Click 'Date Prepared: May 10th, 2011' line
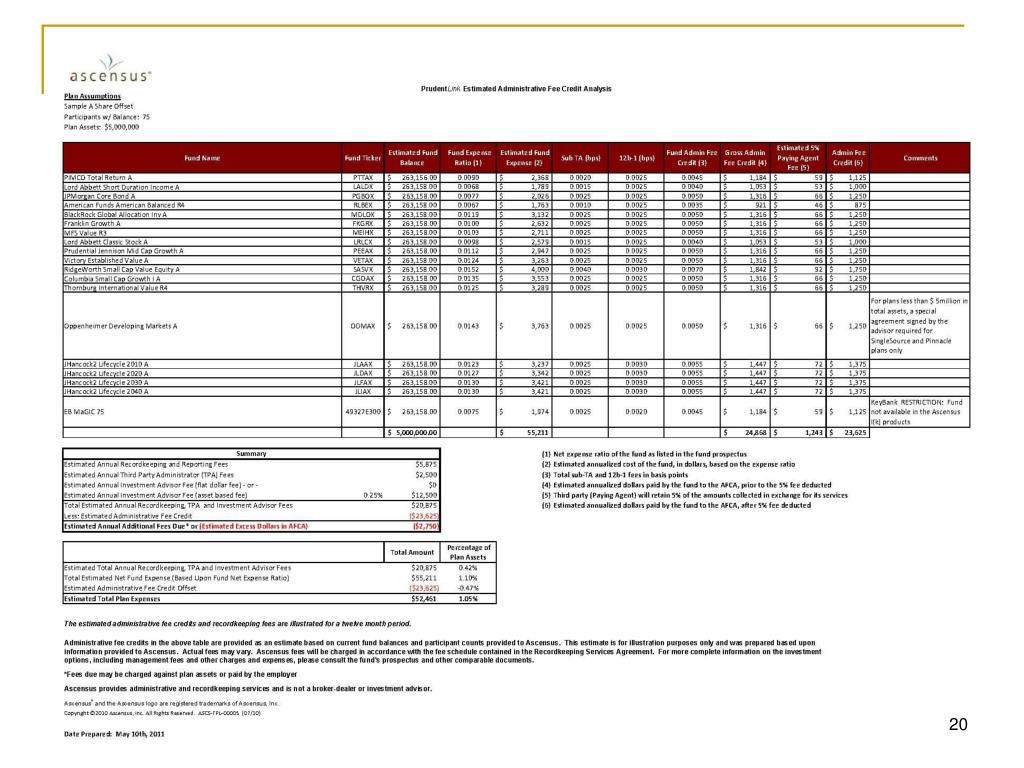The height and width of the screenshot is (768, 1024). click(x=114, y=734)
